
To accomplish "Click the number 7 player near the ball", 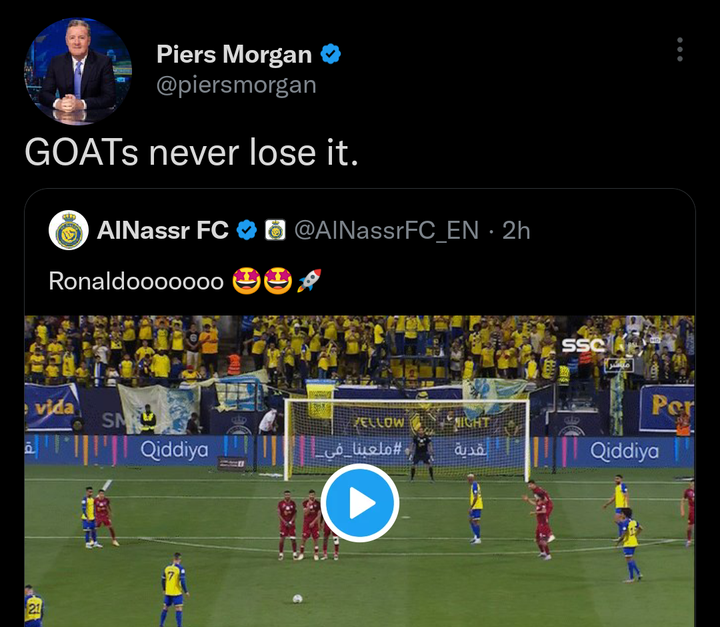I will tap(174, 589).
